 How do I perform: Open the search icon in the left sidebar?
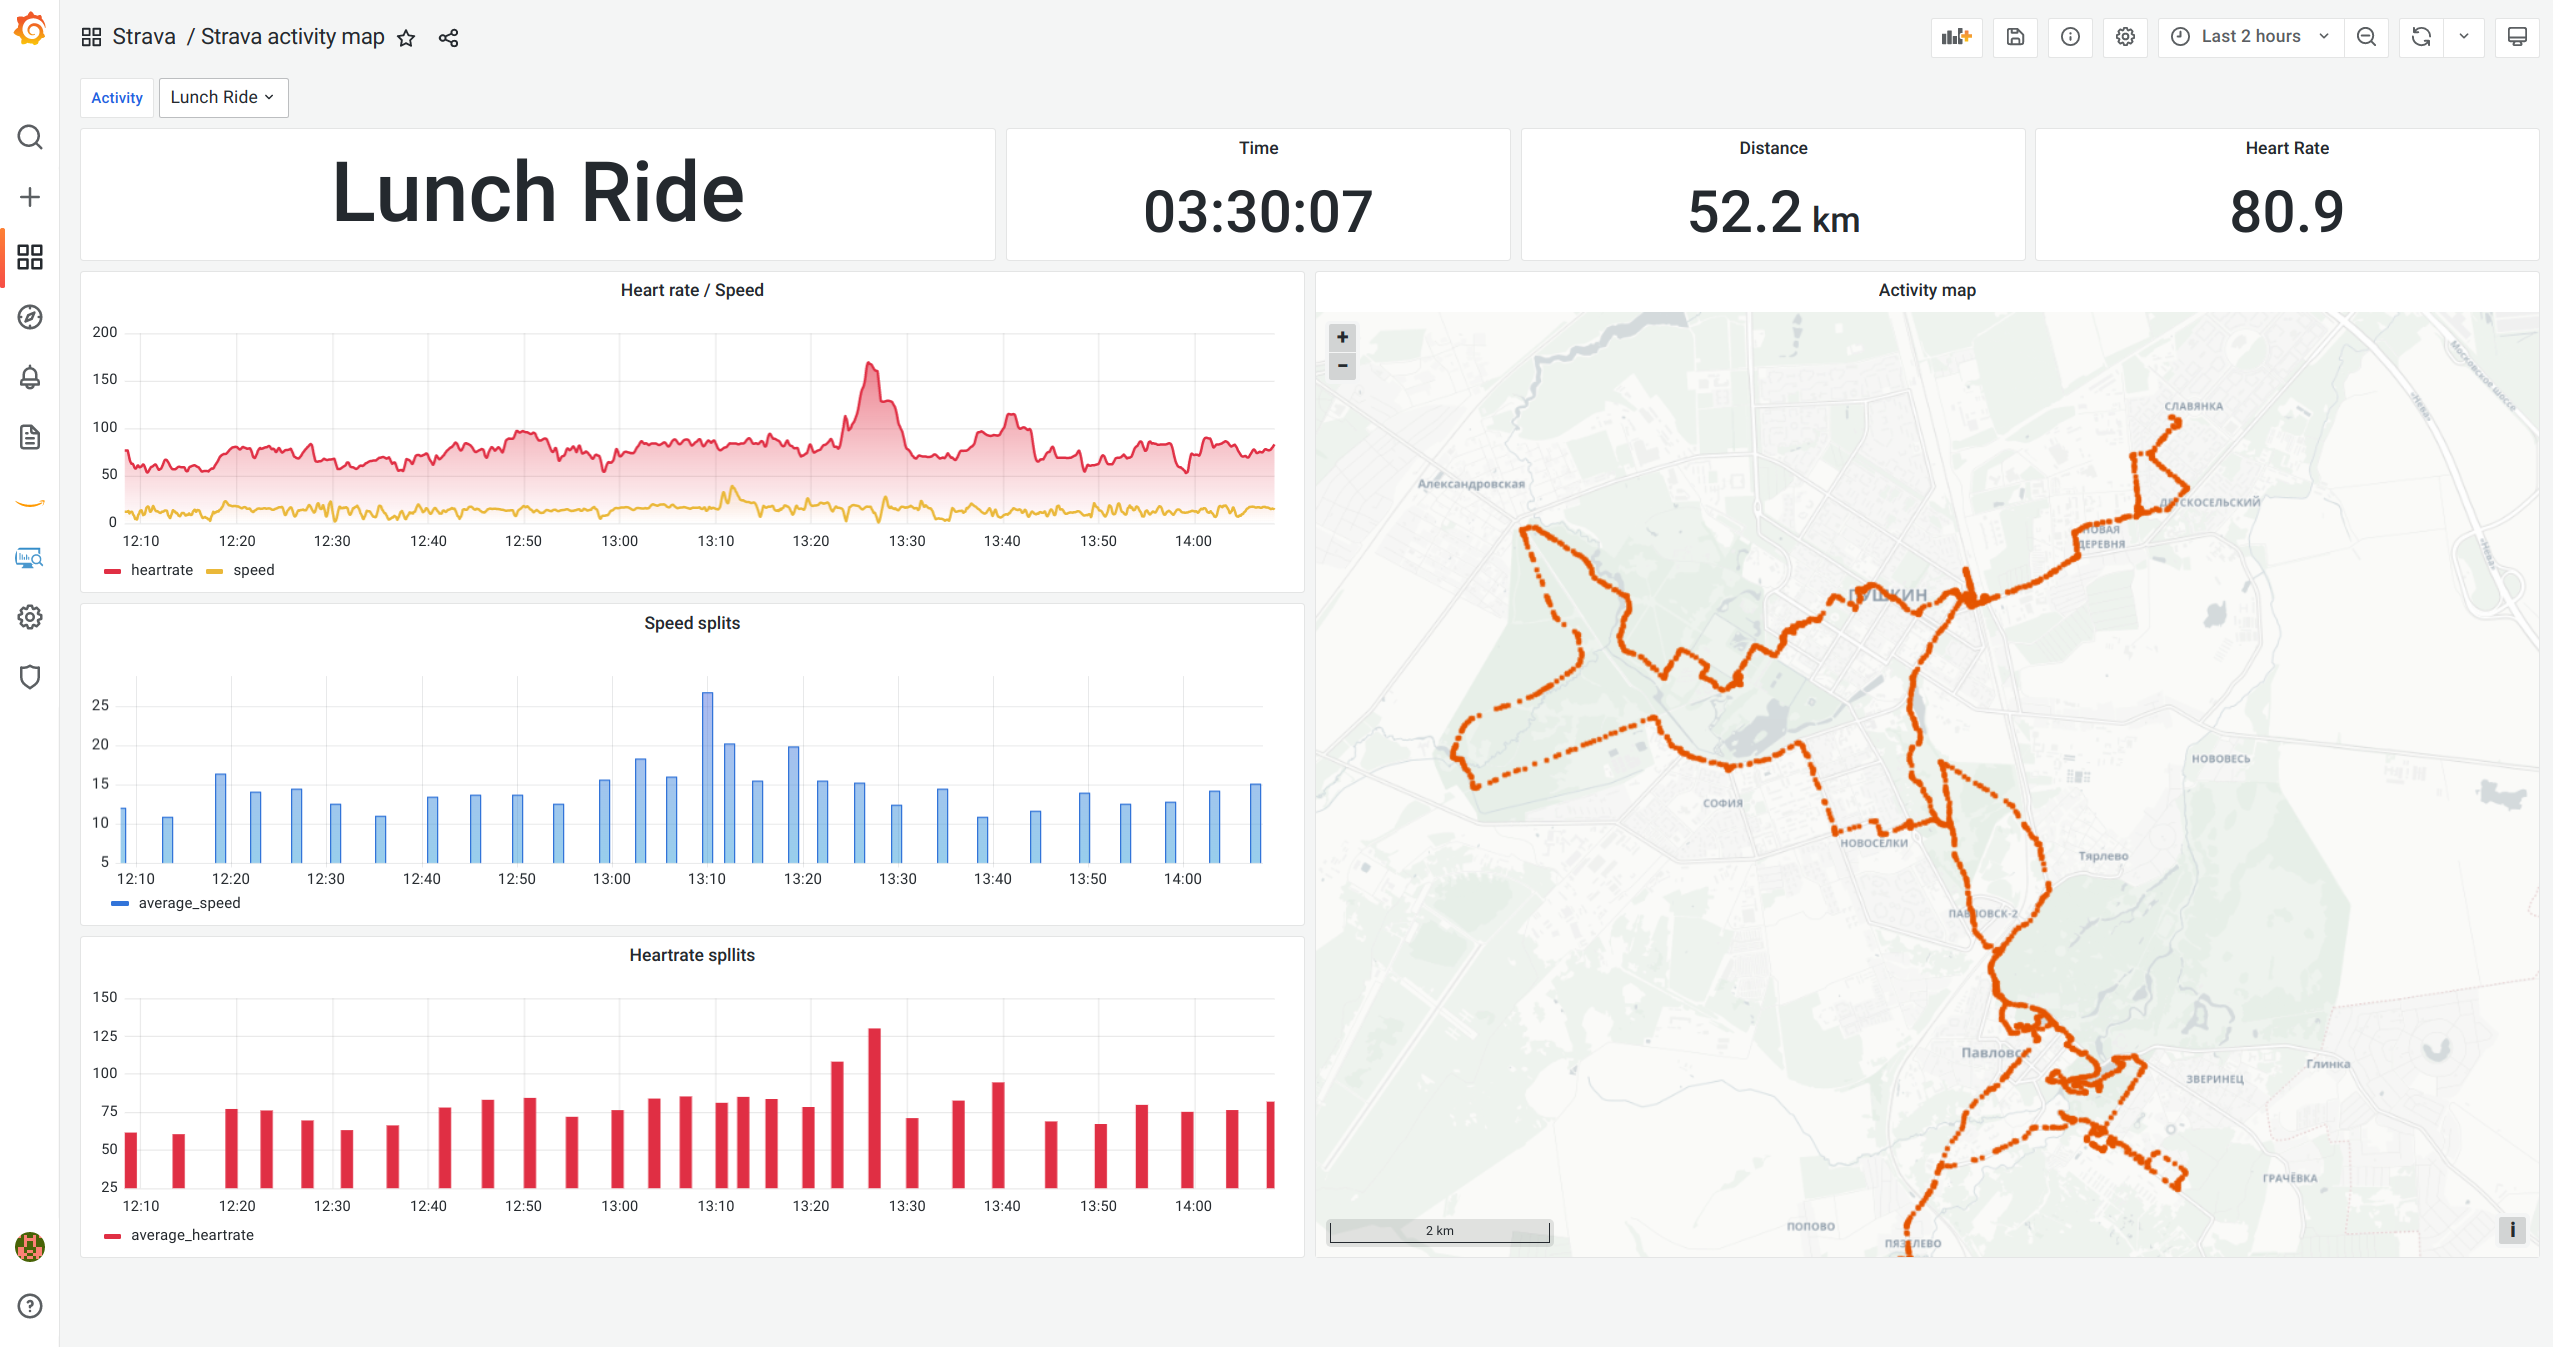coord(30,137)
